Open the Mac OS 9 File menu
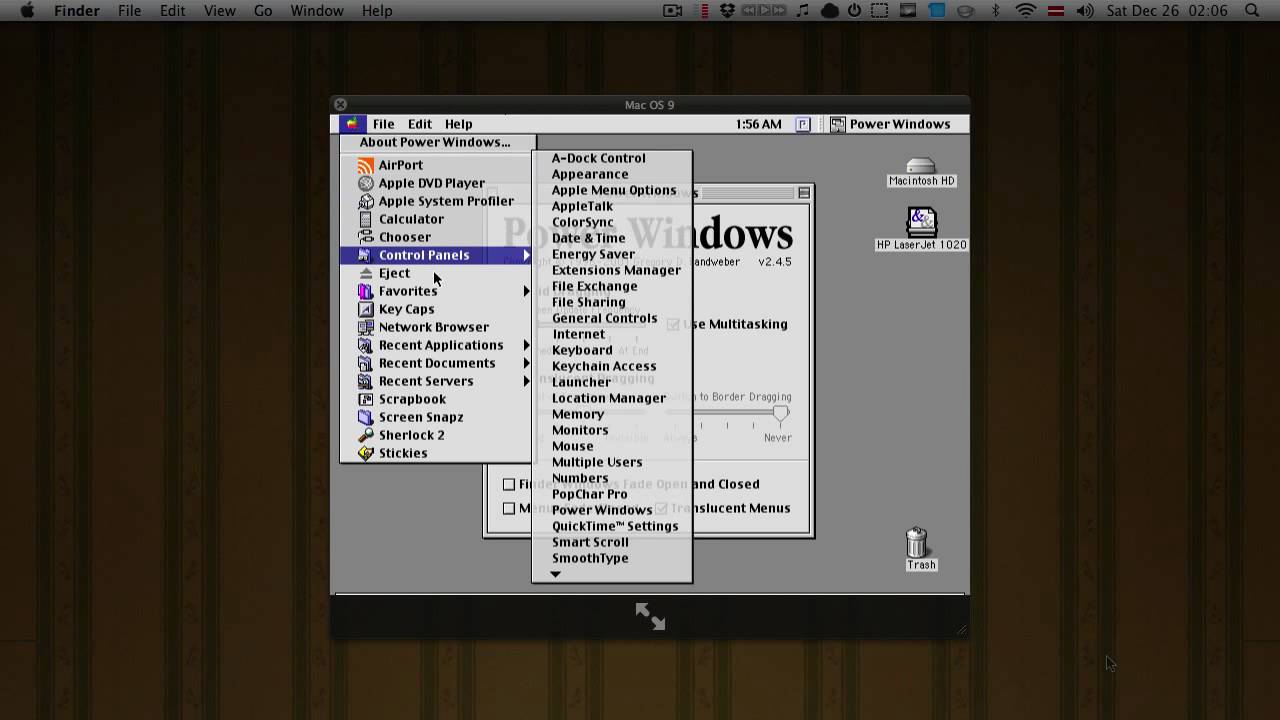Viewport: 1280px width, 720px height. point(383,124)
